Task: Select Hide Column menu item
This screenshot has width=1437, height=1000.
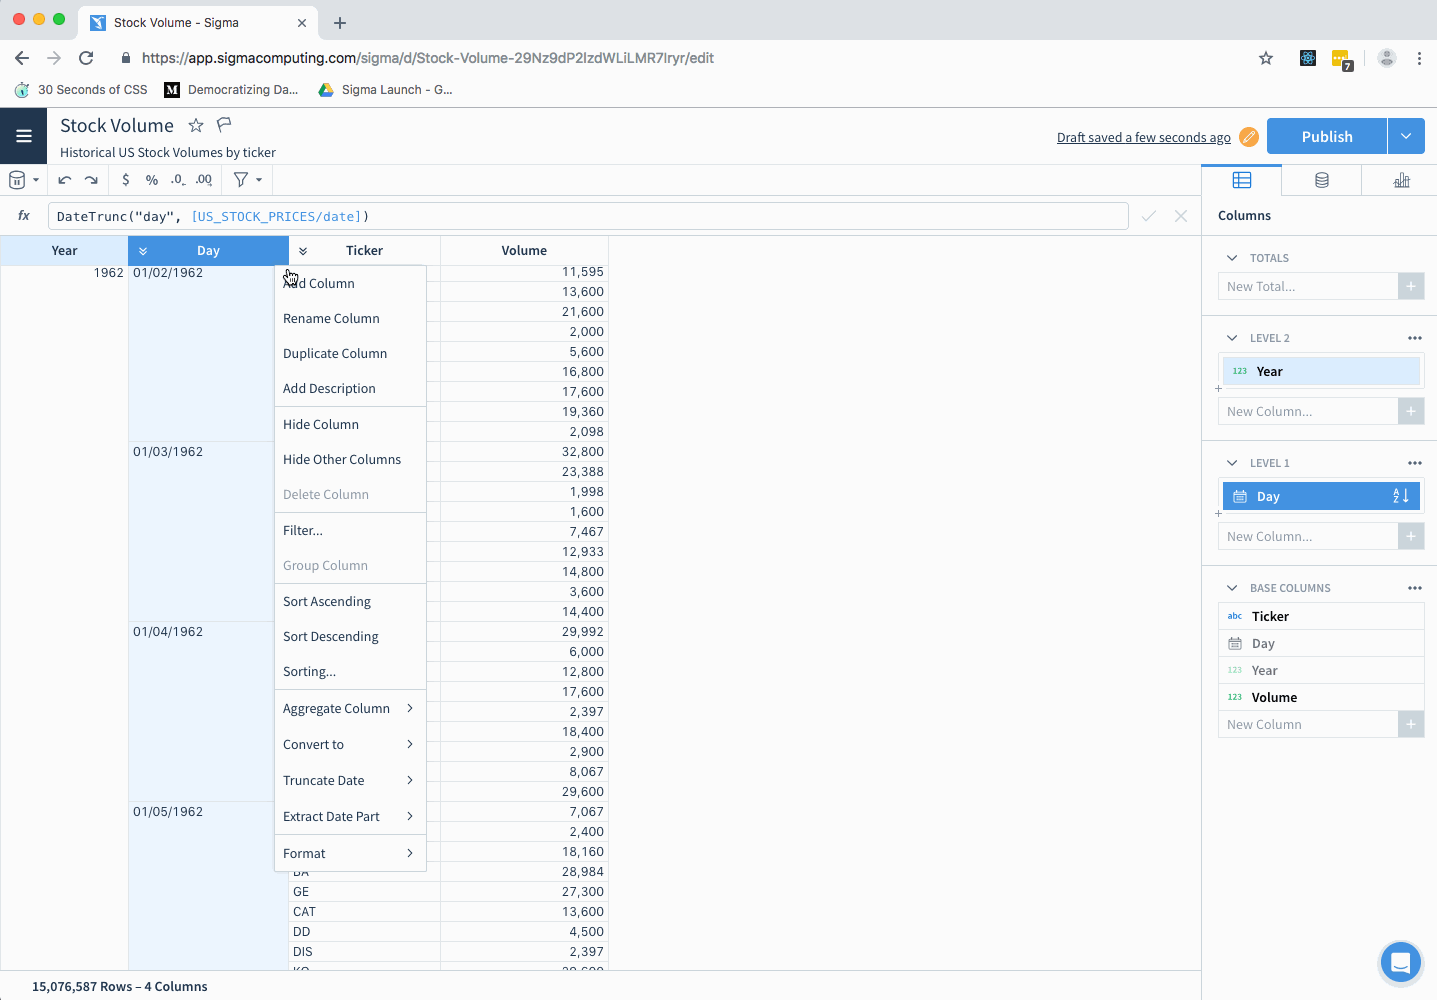Action: click(x=350, y=424)
